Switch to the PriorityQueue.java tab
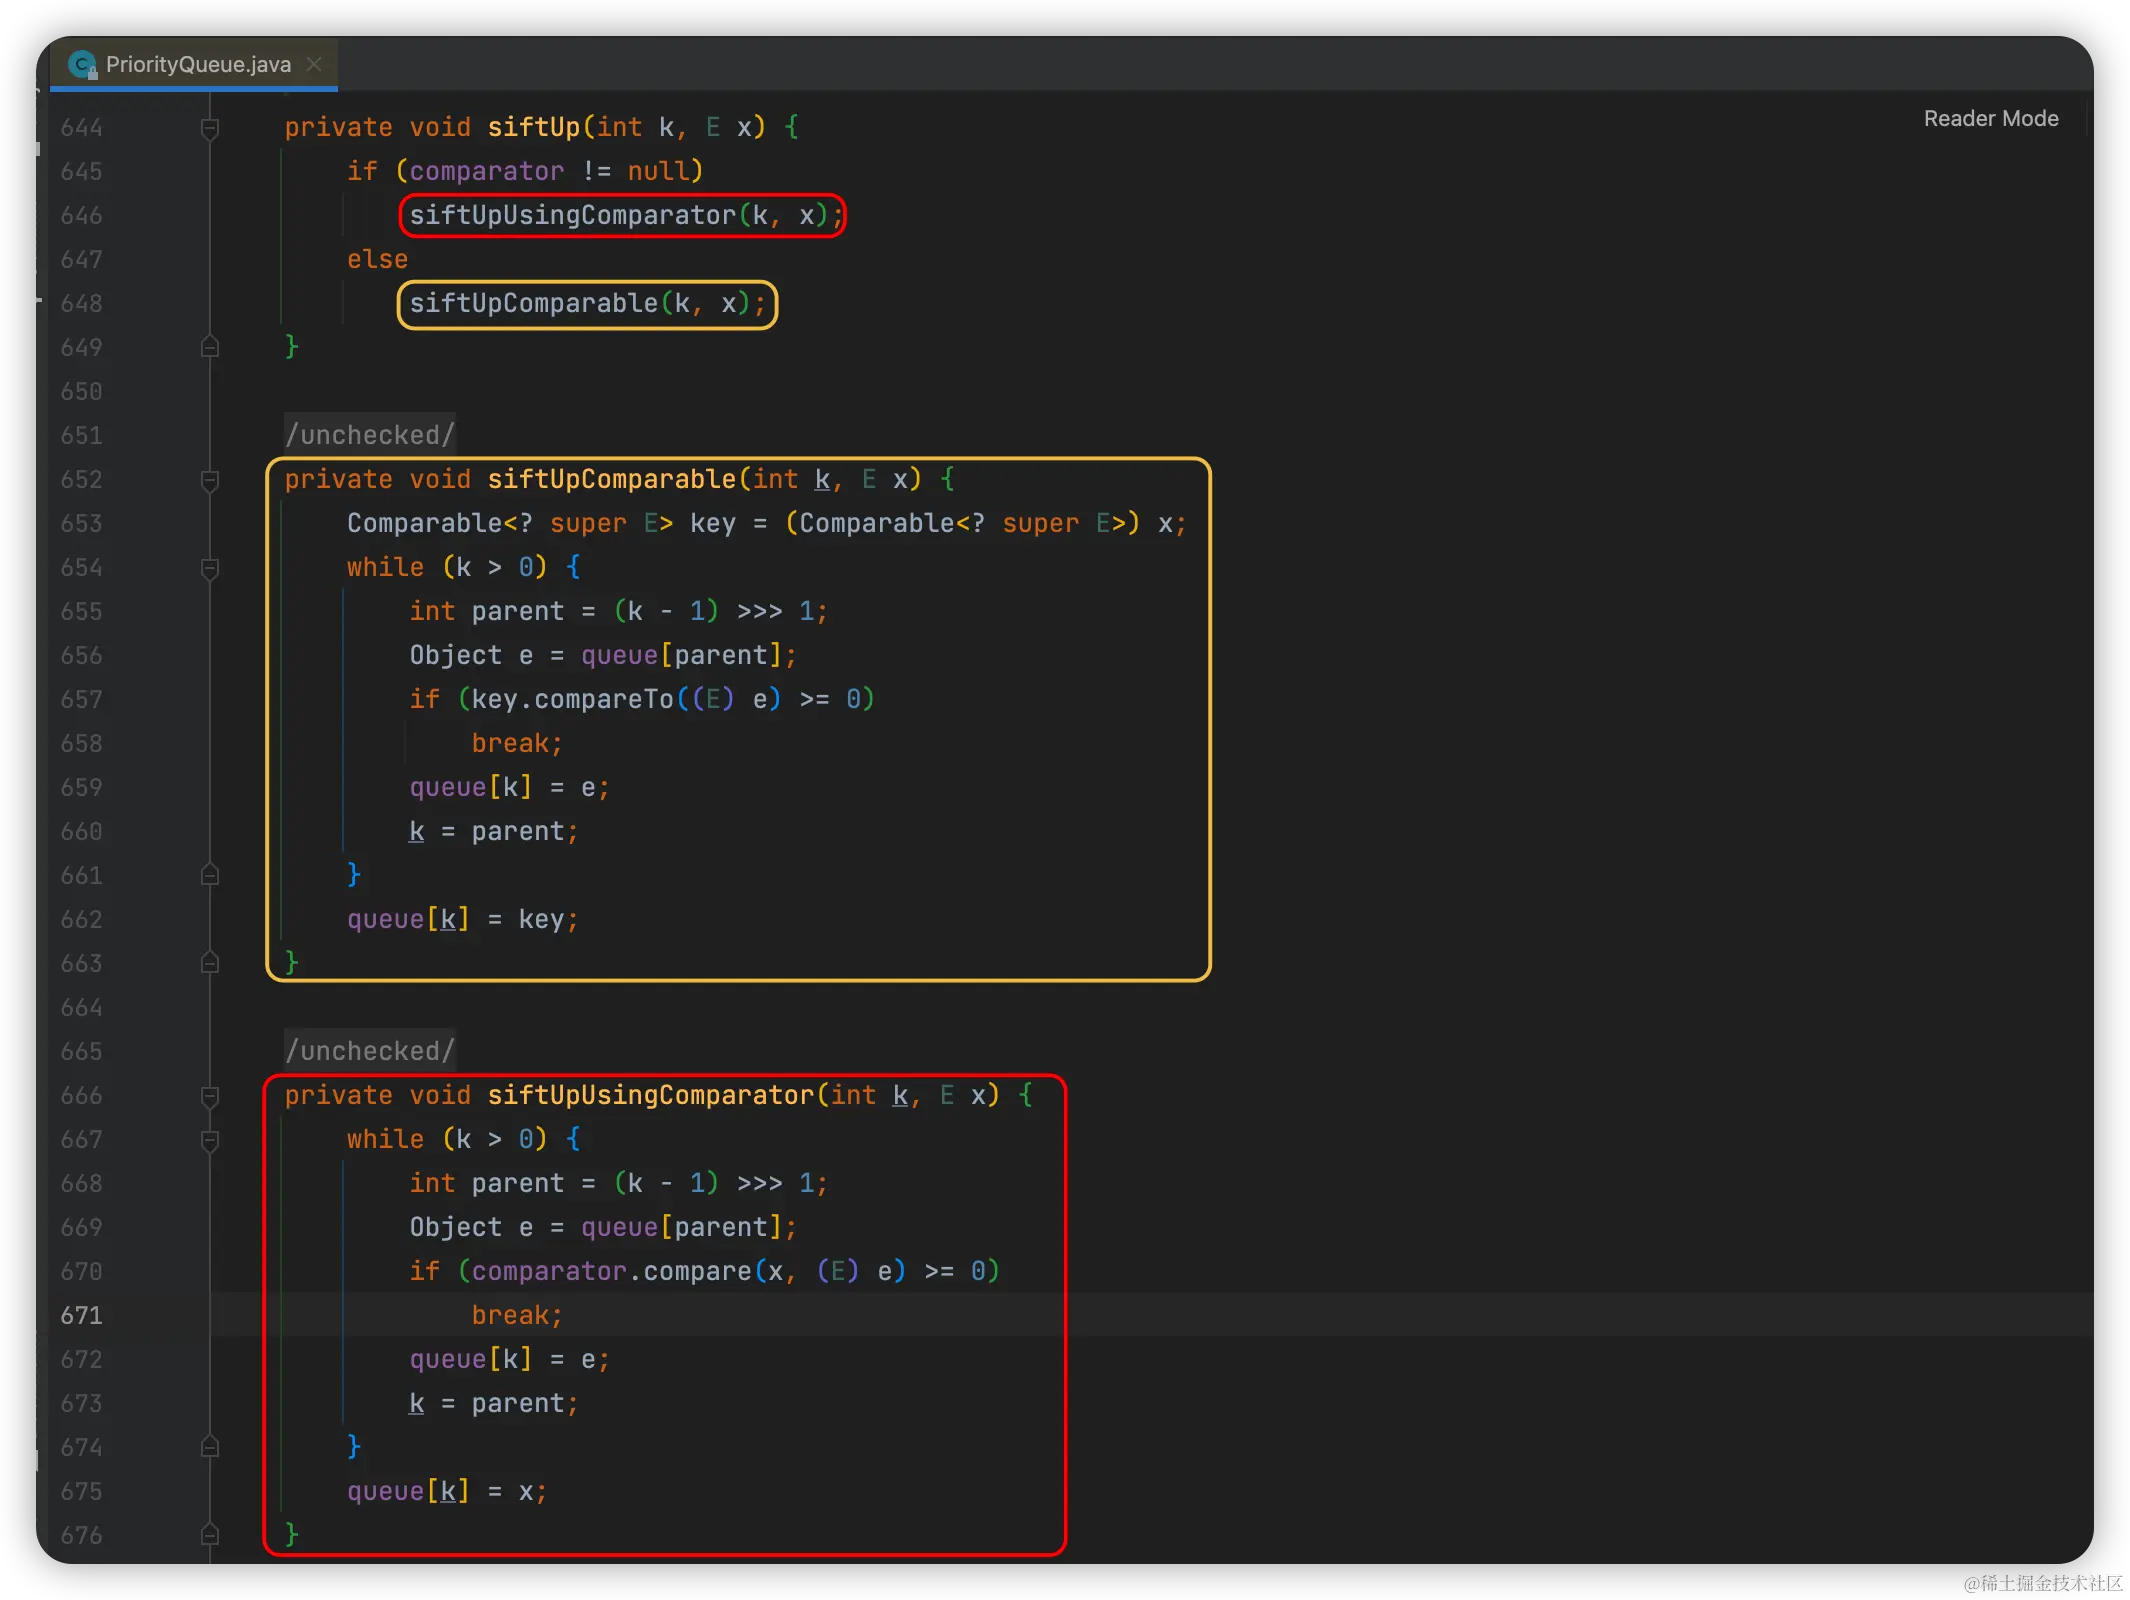Image resolution: width=2130 pixels, height=1600 pixels. (x=195, y=64)
